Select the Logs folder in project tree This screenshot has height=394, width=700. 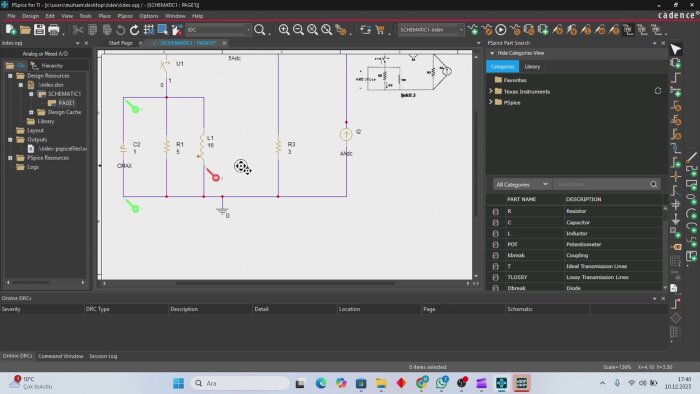(x=33, y=167)
